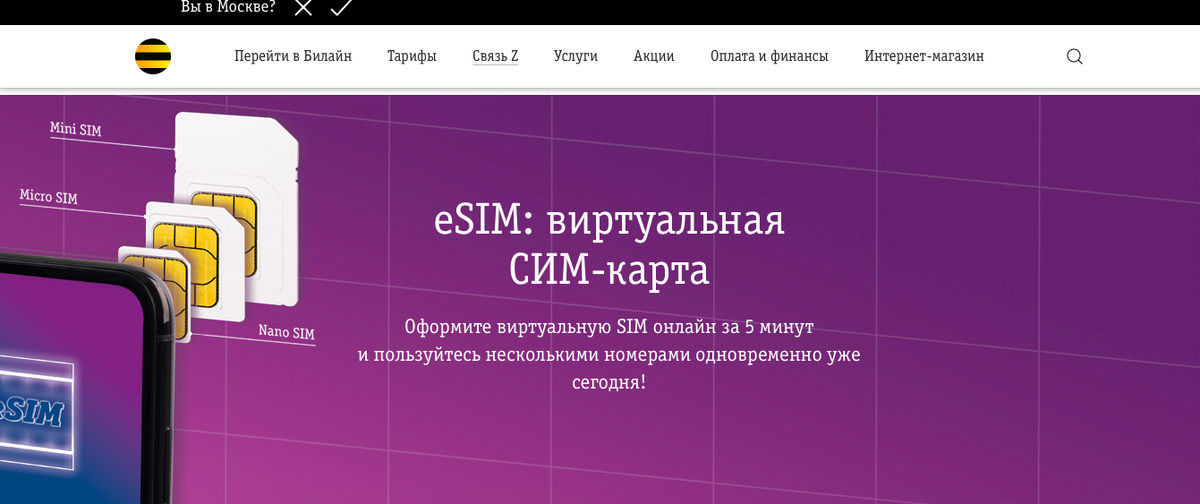Click the "Вы в Москве?" text
The width and height of the screenshot is (1200, 504).
tap(228, 7)
